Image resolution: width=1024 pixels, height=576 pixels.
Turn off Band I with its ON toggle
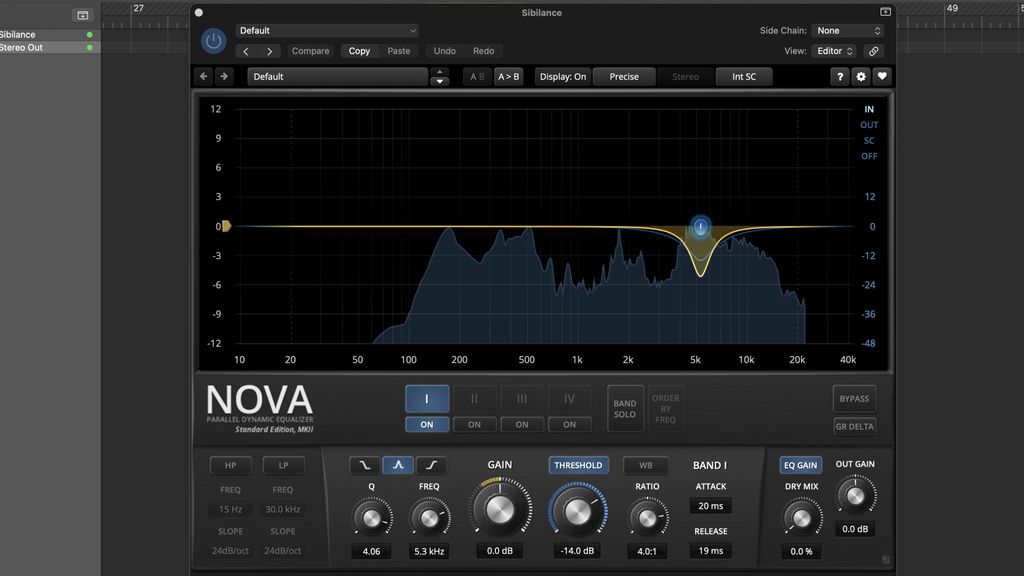point(427,424)
